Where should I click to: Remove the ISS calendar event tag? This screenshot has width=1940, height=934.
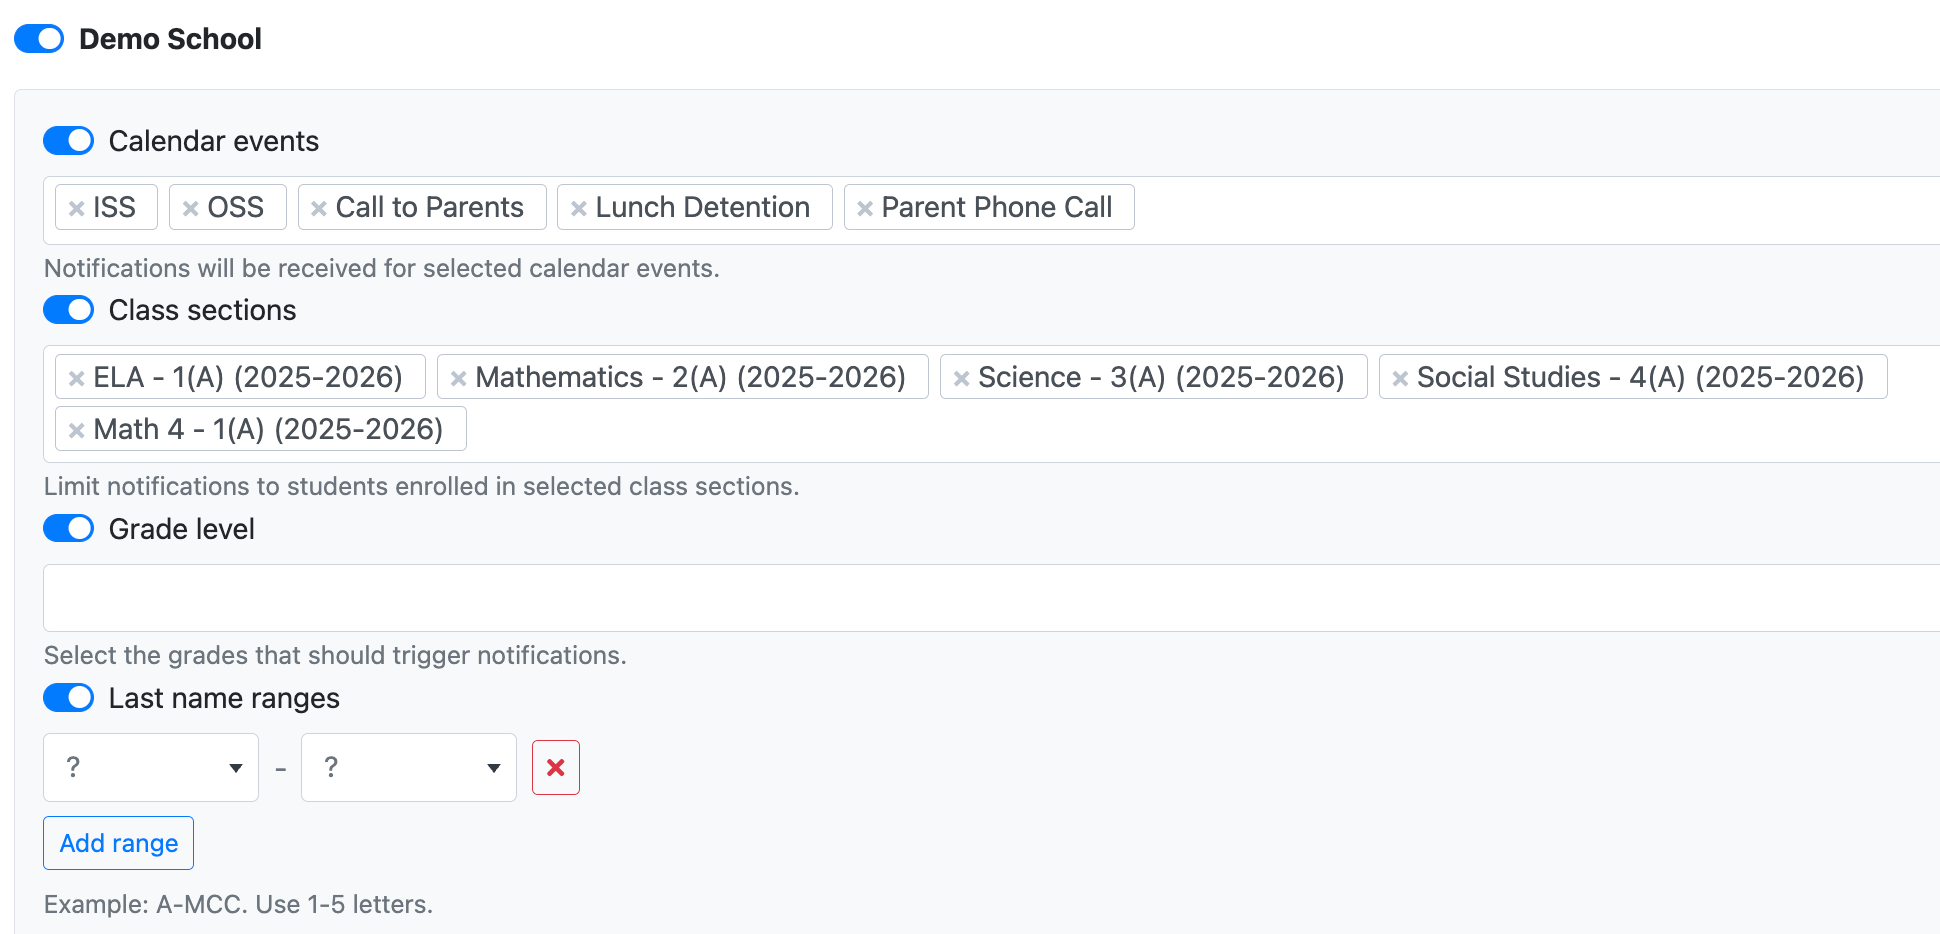pos(76,208)
